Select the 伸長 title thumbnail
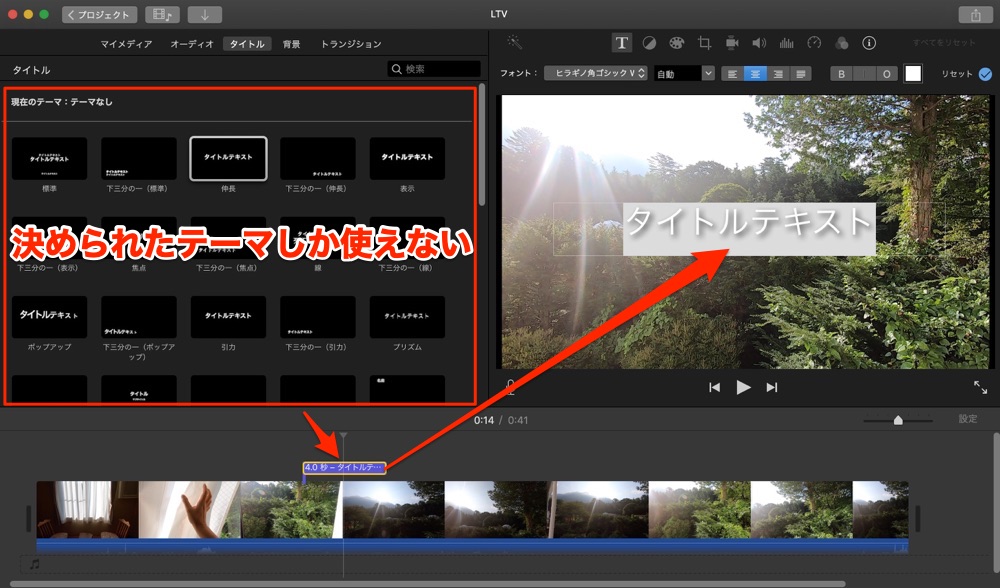The height and width of the screenshot is (588, 1000). pos(228,158)
